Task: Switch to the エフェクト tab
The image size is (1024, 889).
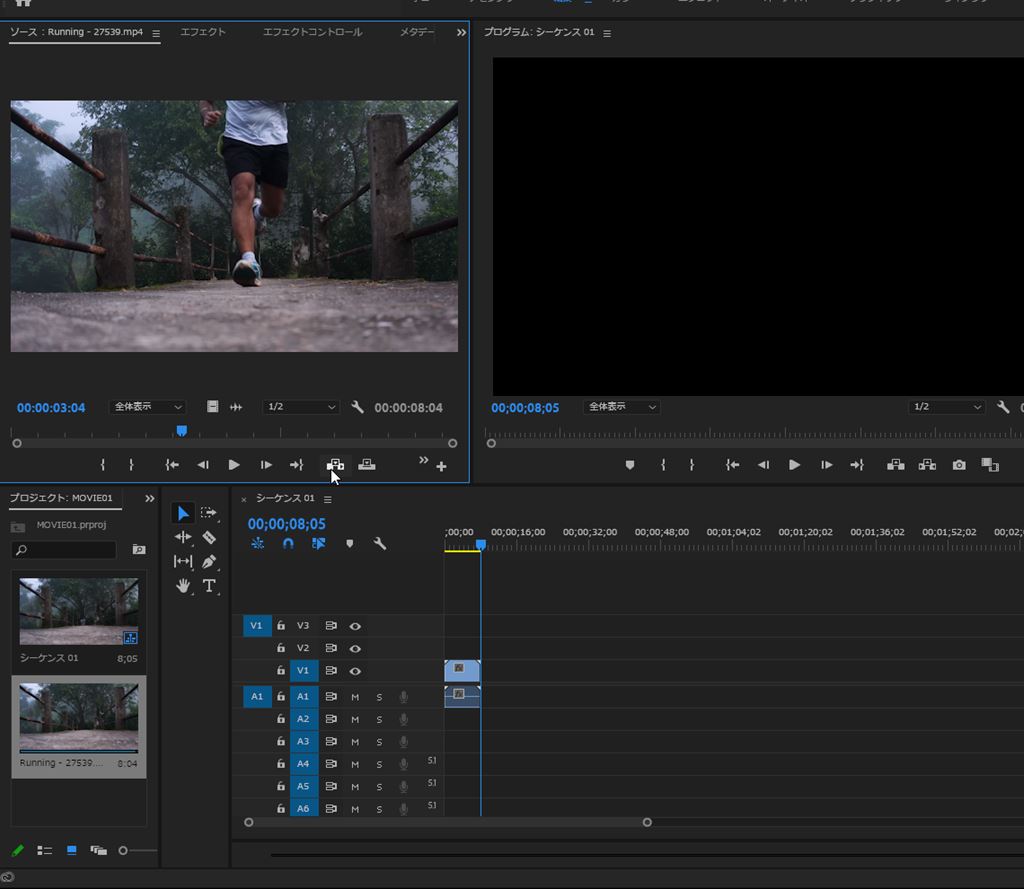Action: point(203,32)
